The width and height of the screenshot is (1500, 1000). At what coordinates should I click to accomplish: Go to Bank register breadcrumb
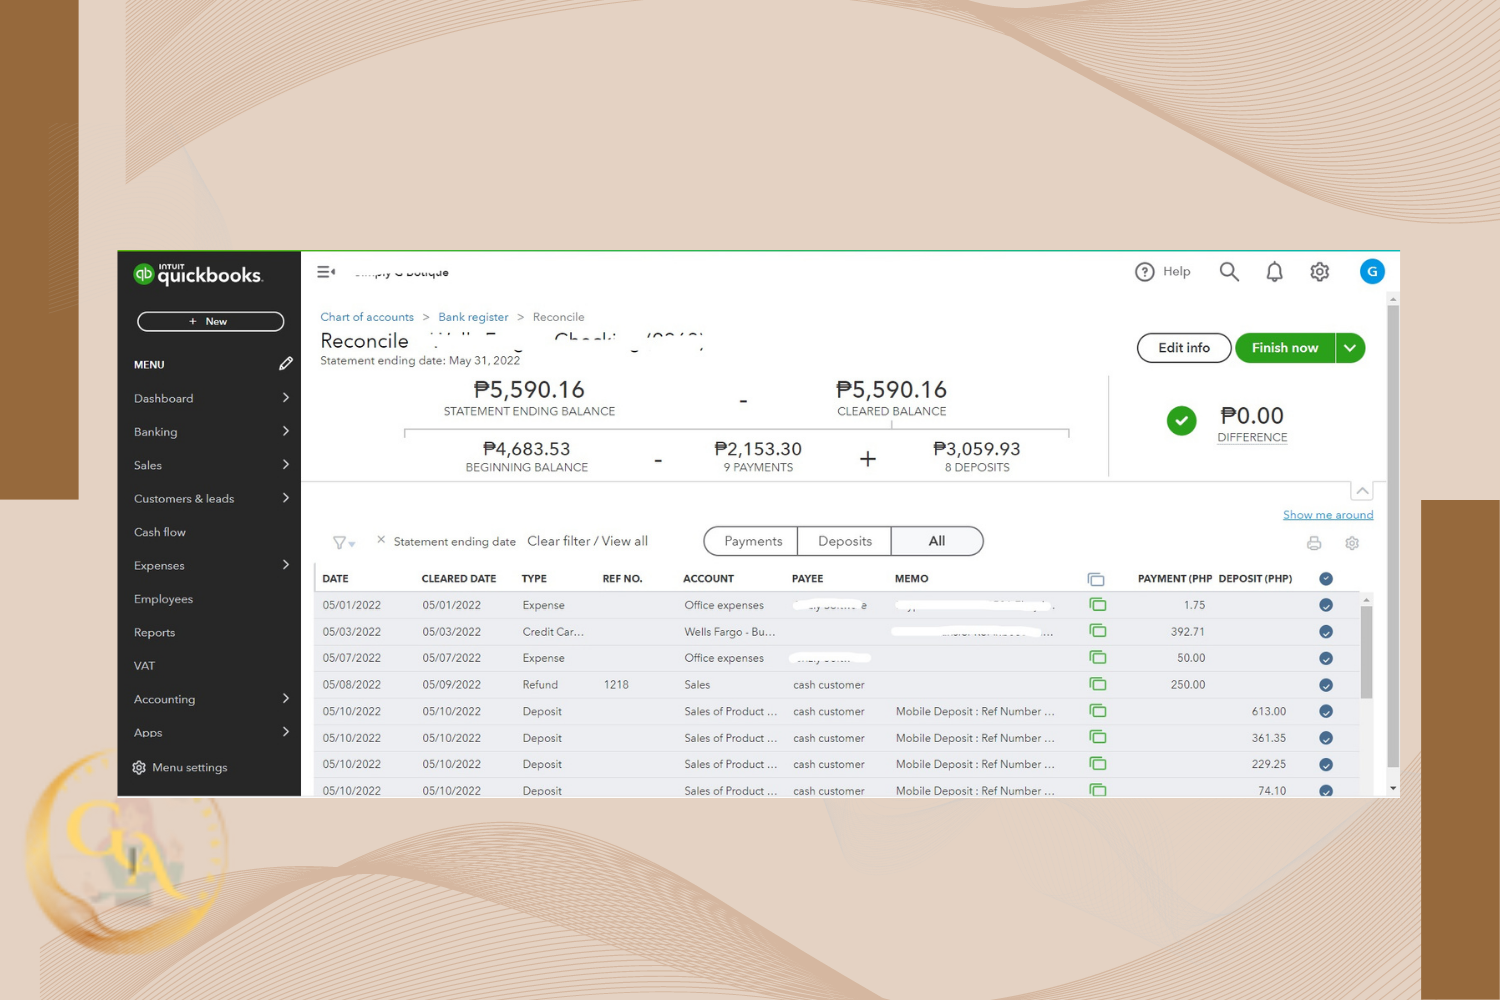[x=473, y=317]
